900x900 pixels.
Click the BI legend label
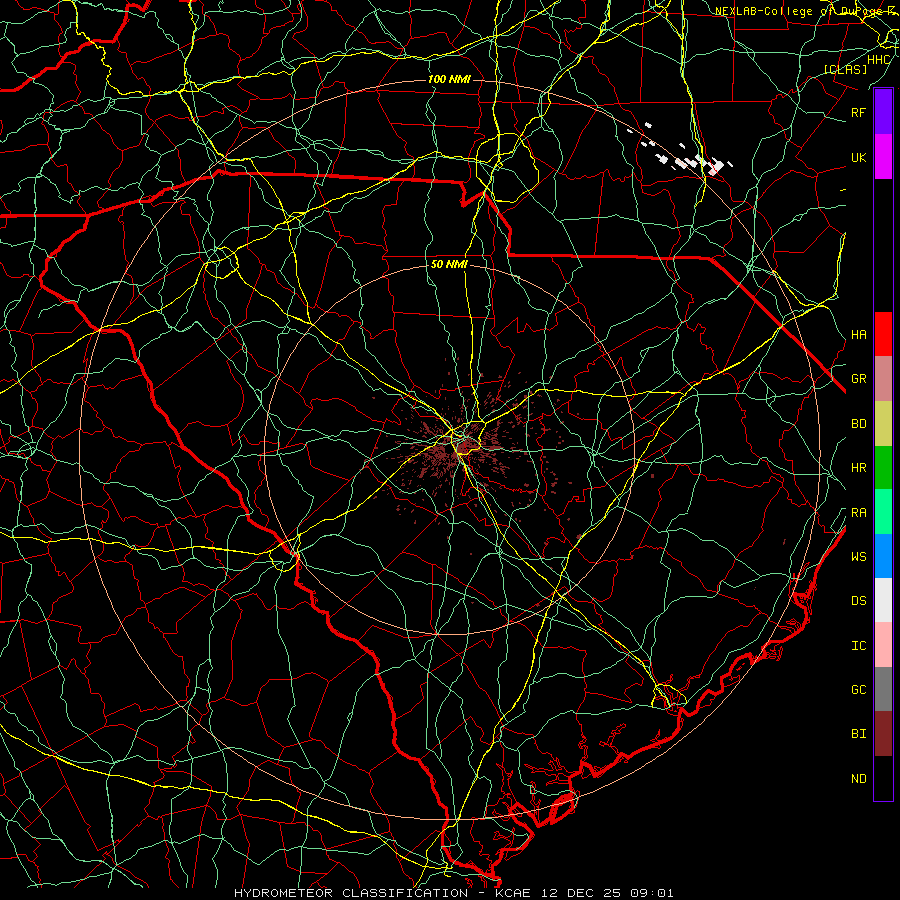pos(858,734)
